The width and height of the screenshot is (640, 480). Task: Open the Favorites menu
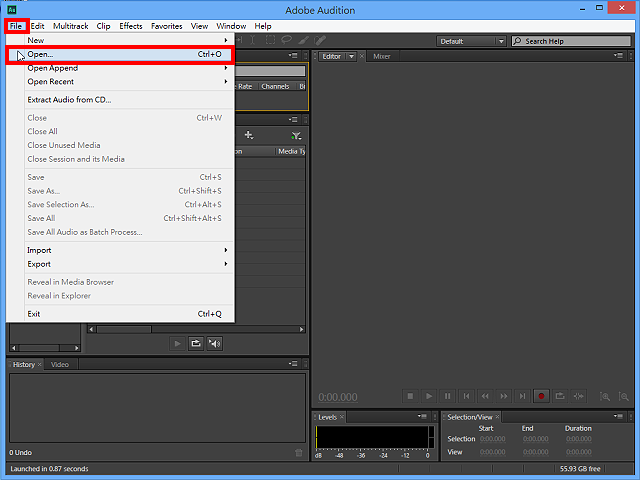pyautogui.click(x=167, y=26)
